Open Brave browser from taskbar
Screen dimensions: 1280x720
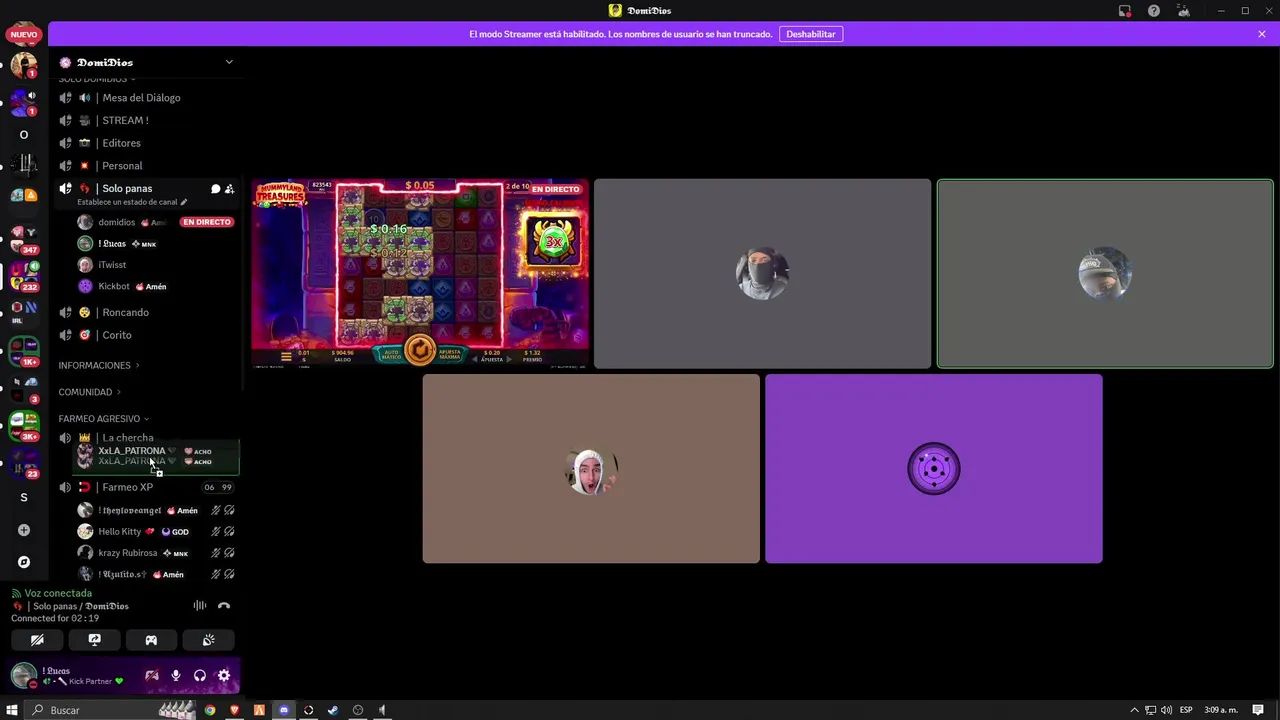coord(235,710)
